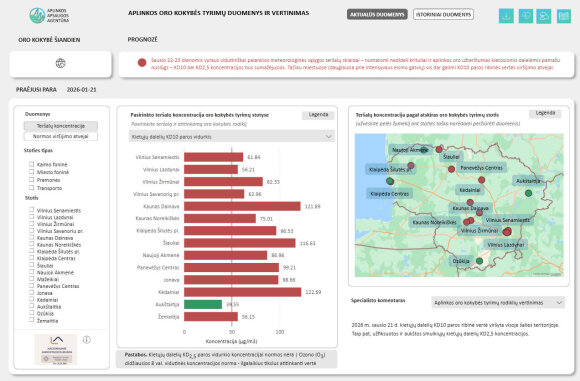Click the Žemaitija bar in chart
Screen dimensions: 580x381
click(x=211, y=317)
